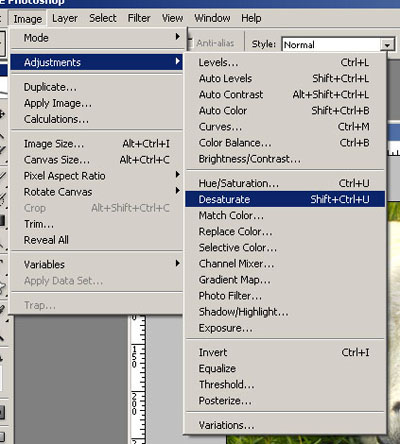Image resolution: width=400 pixels, height=444 pixels.
Task: Expand Rotate Canvas submenu
Action: [97, 192]
